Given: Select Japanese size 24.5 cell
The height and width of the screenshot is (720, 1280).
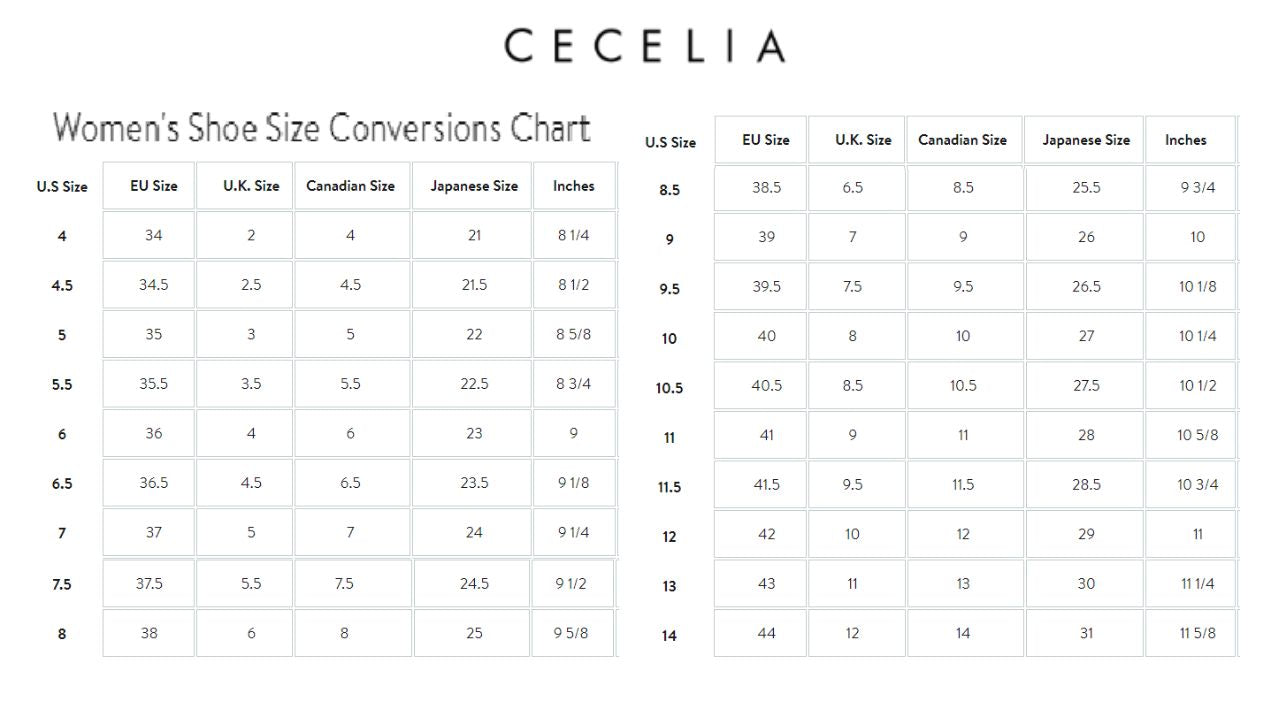Looking at the screenshot, I should click(473, 583).
